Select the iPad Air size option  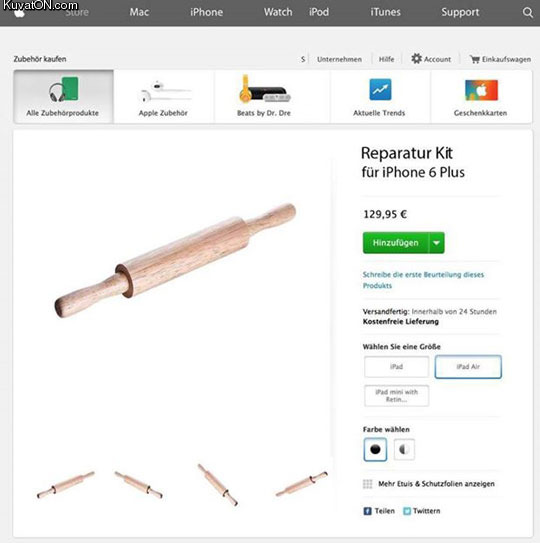(x=468, y=366)
